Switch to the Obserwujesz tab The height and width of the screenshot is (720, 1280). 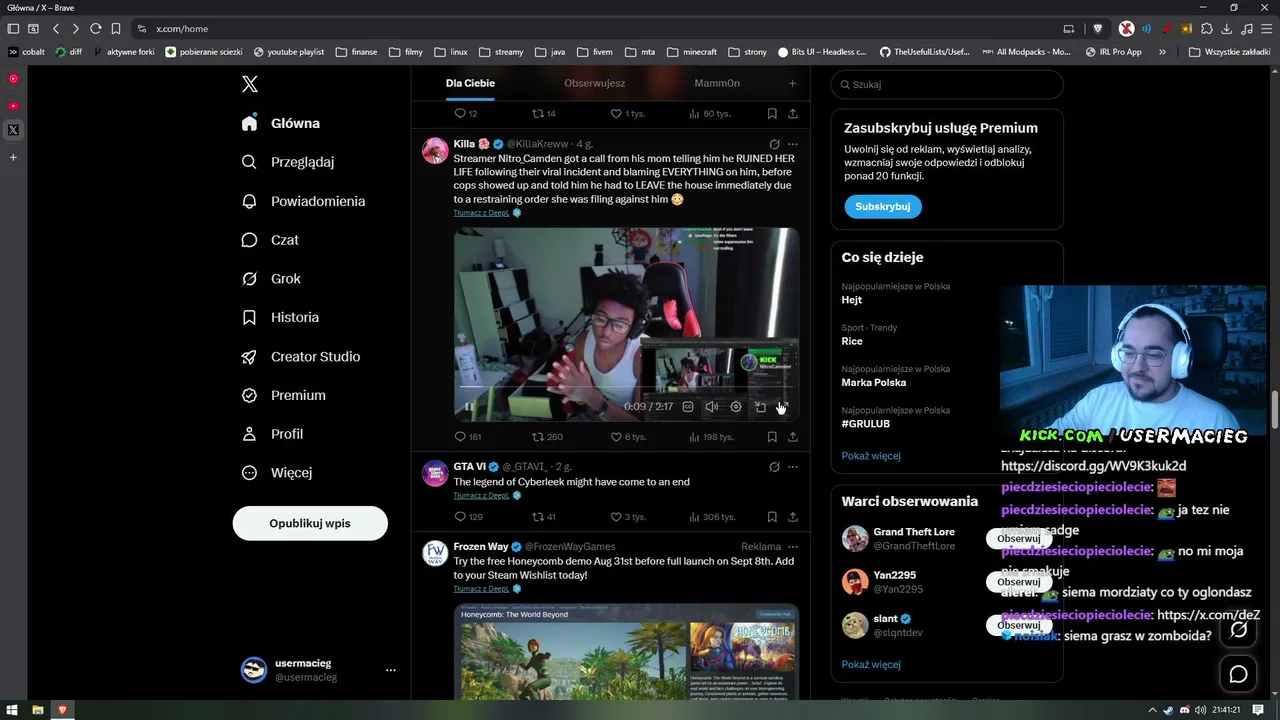click(x=594, y=83)
